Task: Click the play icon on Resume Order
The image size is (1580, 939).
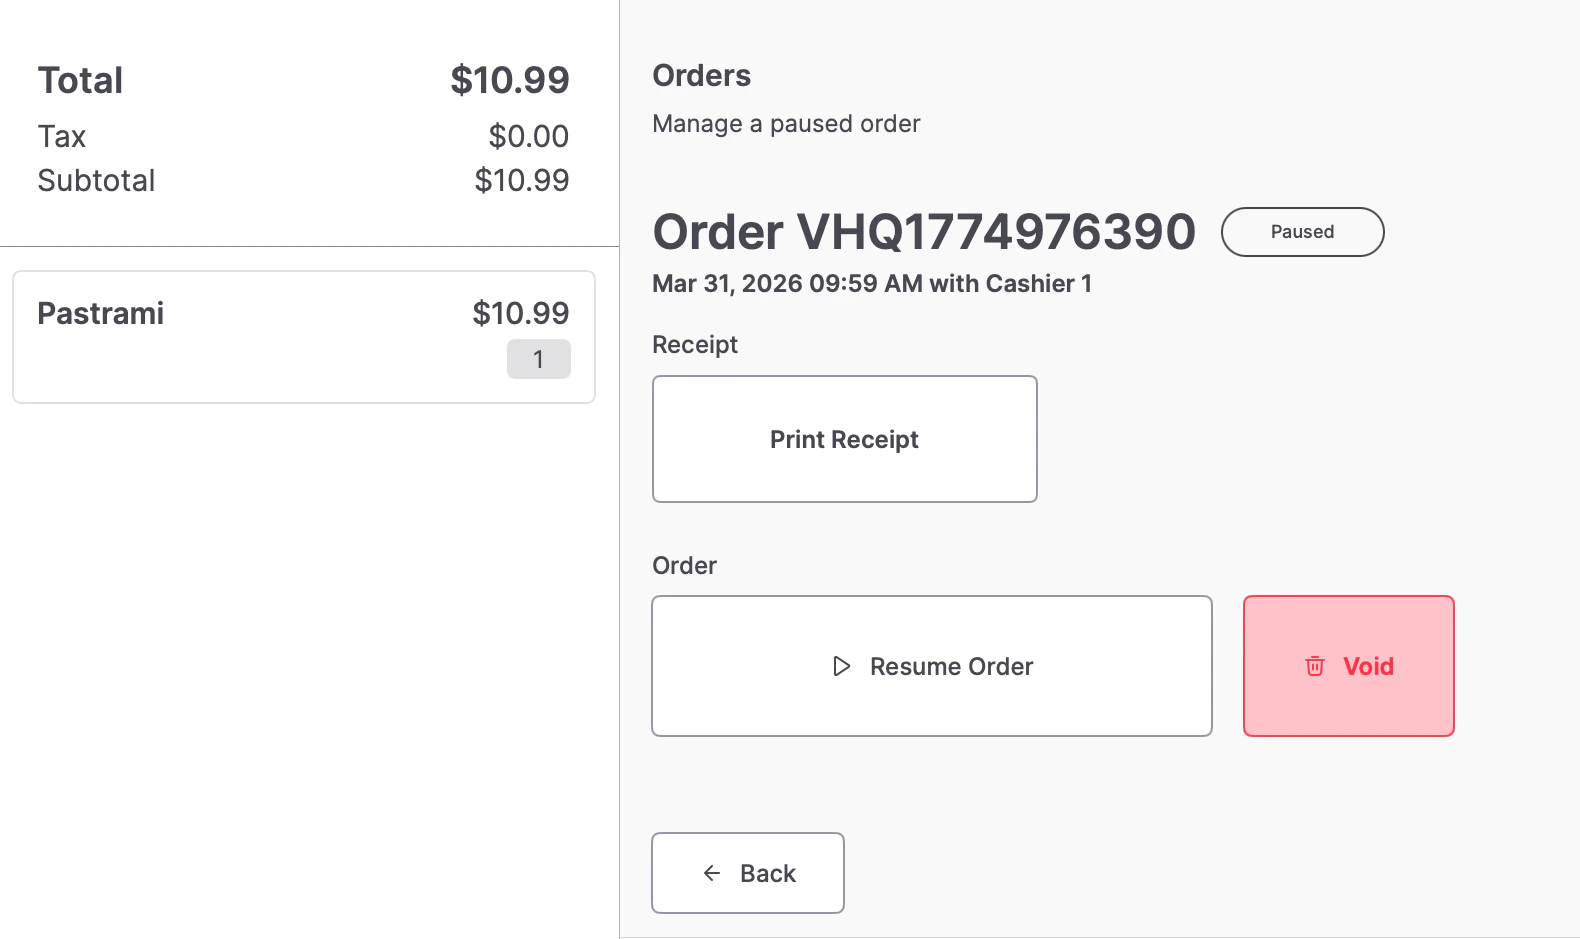Action: coord(842,666)
